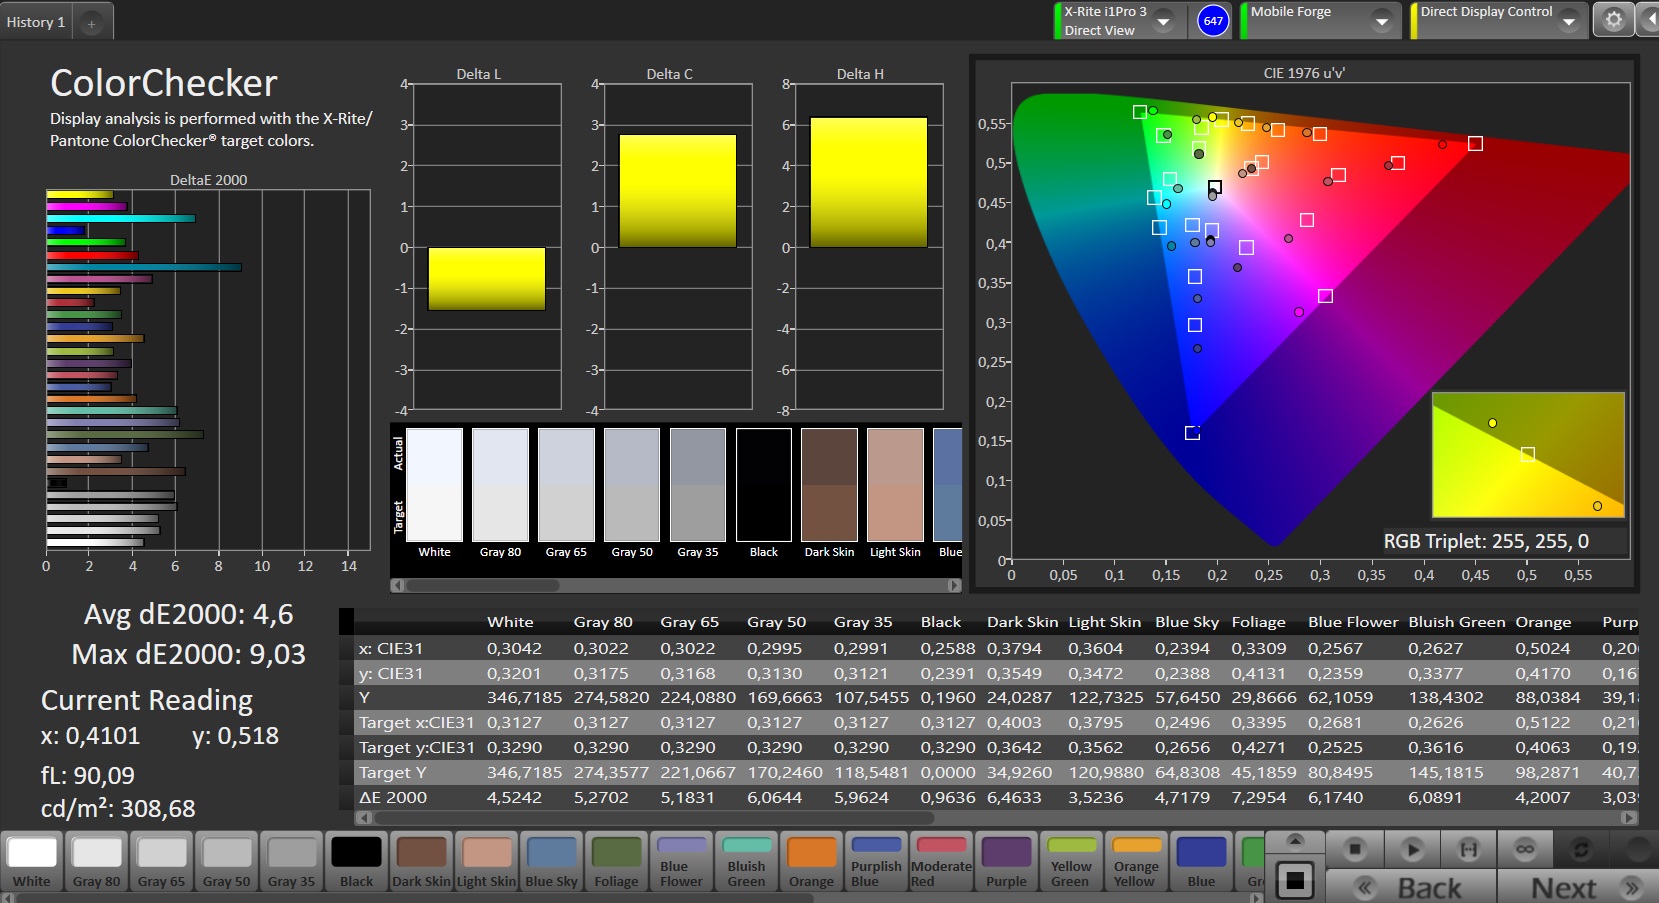Image resolution: width=1659 pixels, height=903 pixels.
Task: Select the Orange patch in bottom bar
Action: tap(811, 861)
